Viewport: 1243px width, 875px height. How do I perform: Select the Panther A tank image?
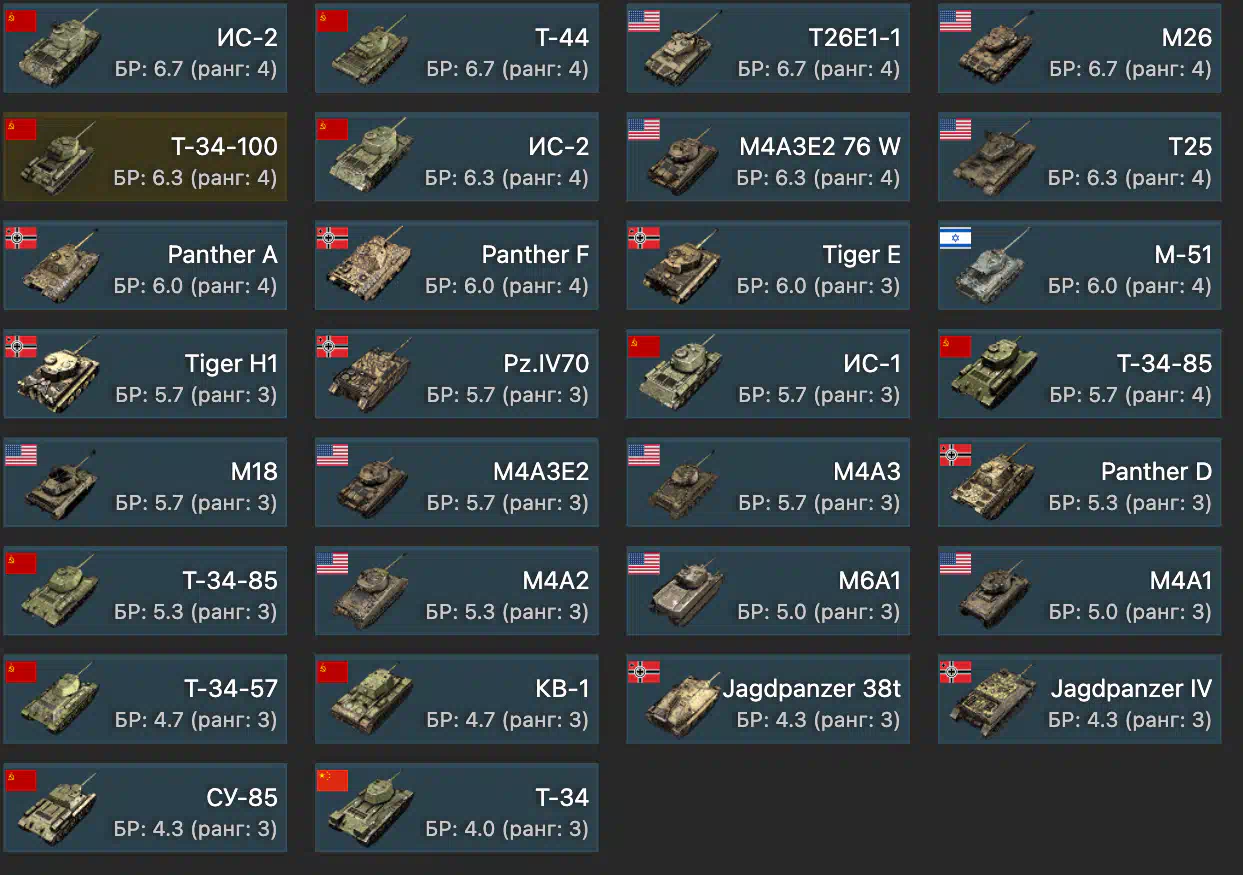pos(58,264)
